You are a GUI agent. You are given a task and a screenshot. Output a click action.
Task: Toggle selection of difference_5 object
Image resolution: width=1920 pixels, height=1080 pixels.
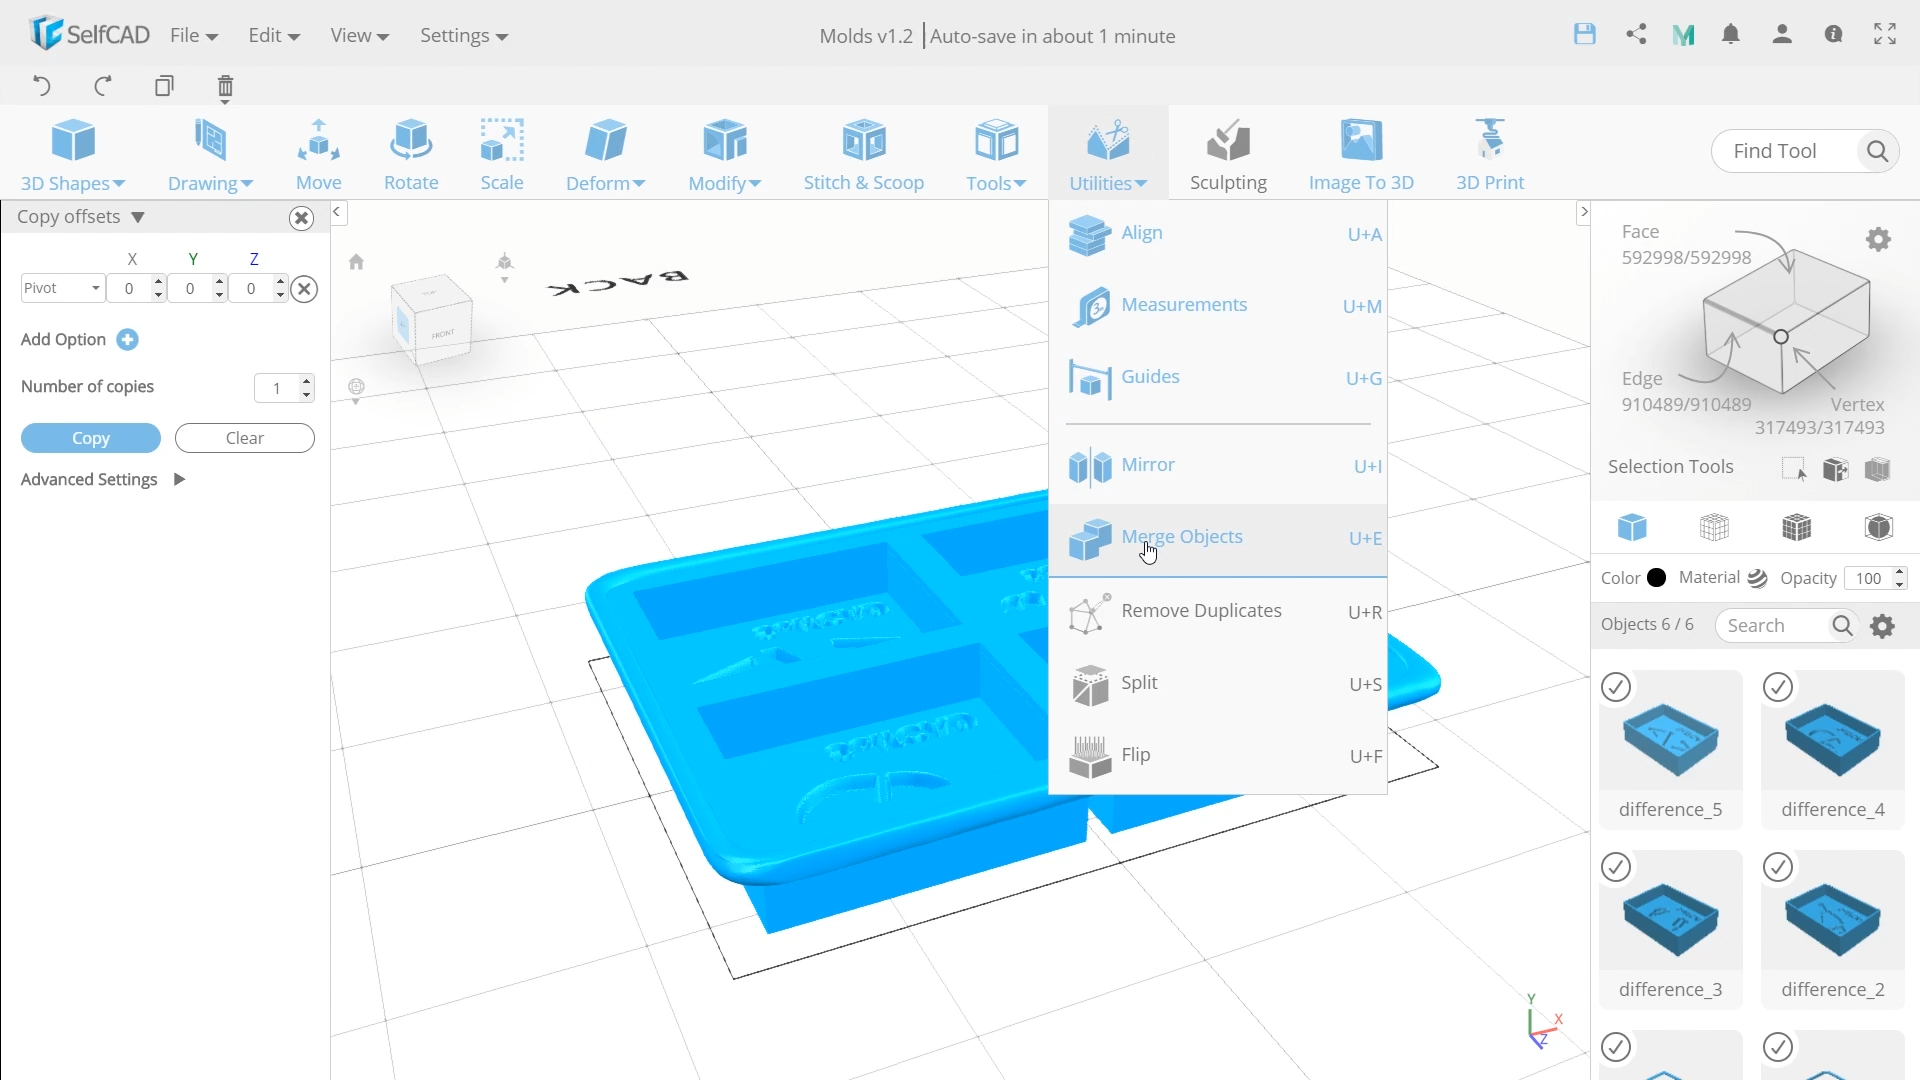tap(1616, 687)
